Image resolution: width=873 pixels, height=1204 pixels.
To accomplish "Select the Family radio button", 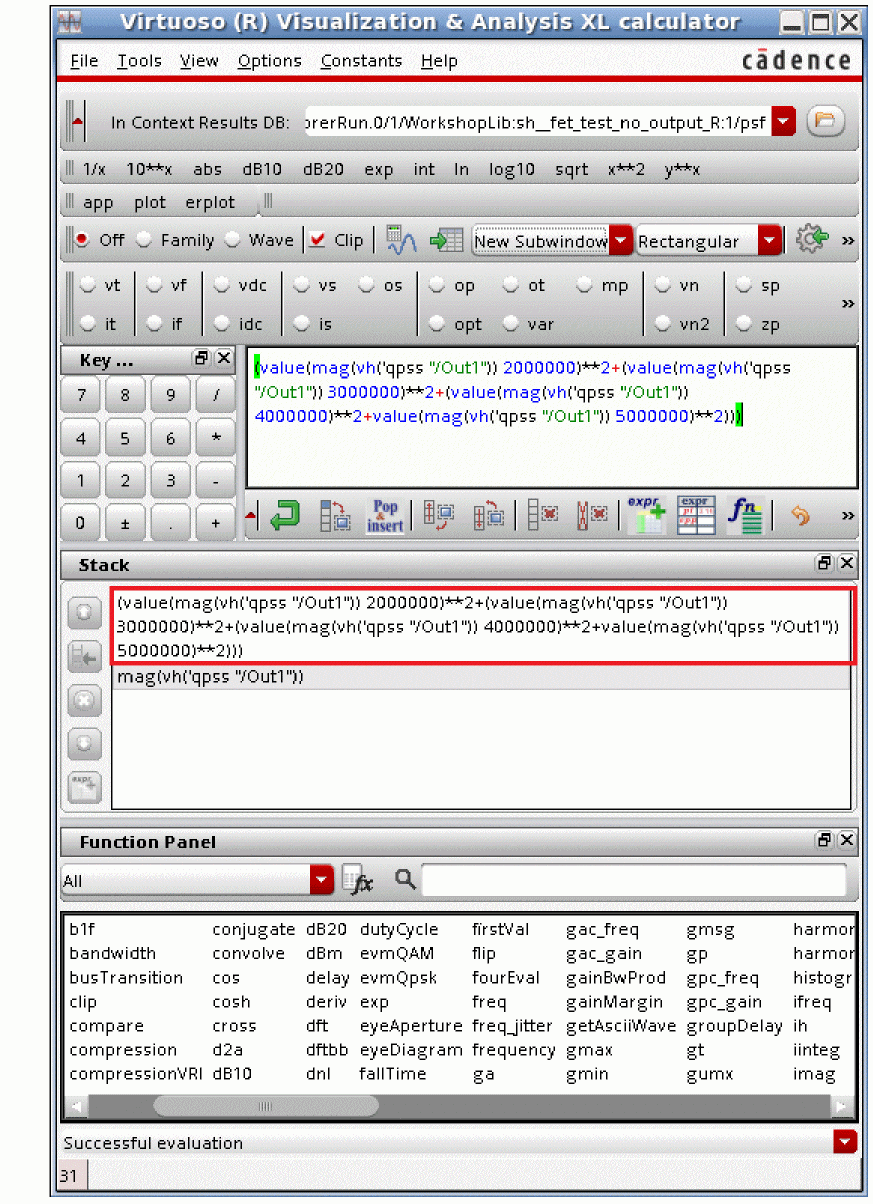I will (145, 240).
